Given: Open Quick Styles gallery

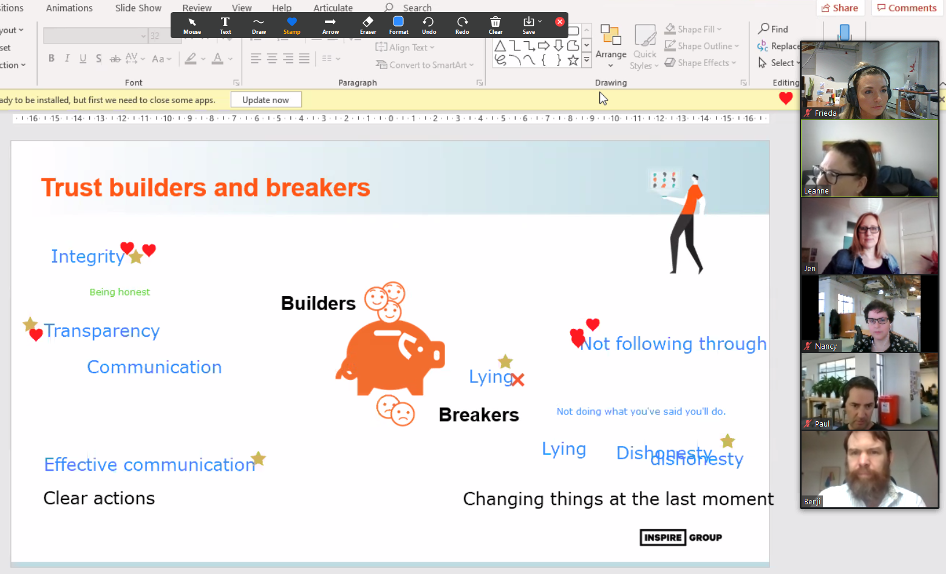Looking at the screenshot, I should [x=644, y=47].
